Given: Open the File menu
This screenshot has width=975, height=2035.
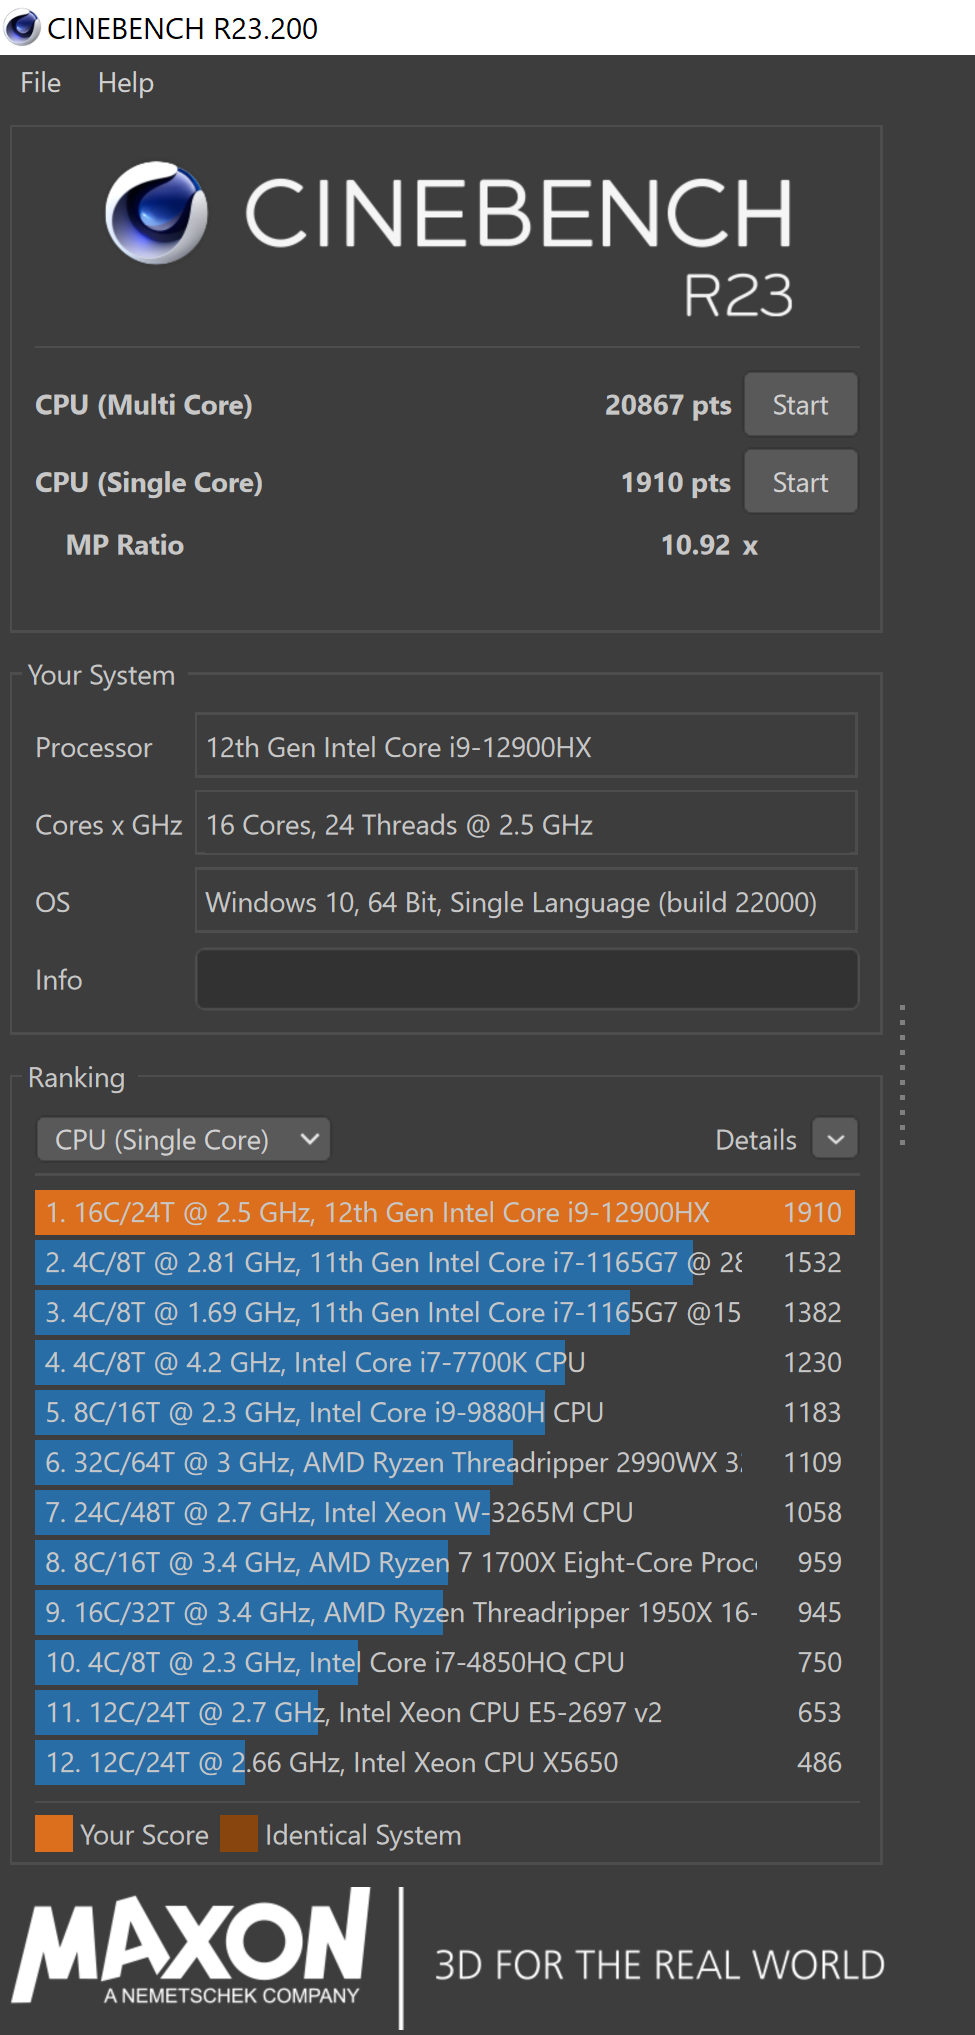Looking at the screenshot, I should (x=41, y=83).
